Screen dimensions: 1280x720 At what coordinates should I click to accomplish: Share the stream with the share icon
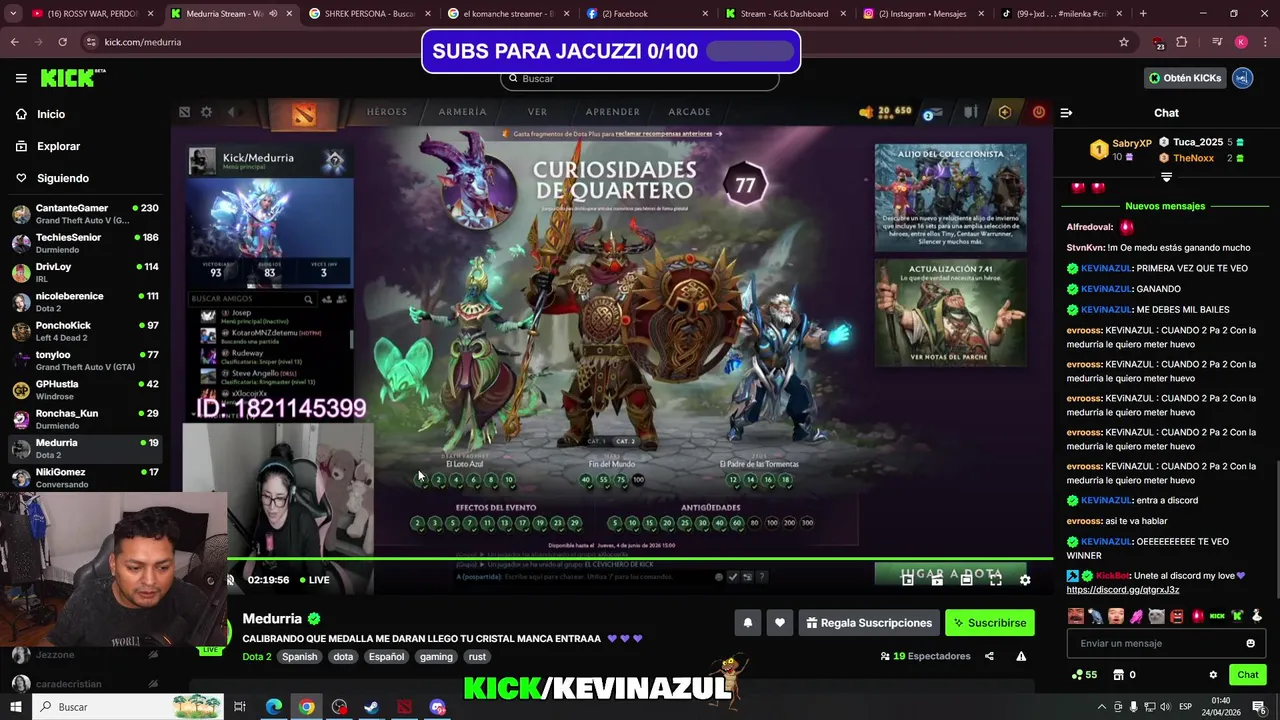pos(989,656)
